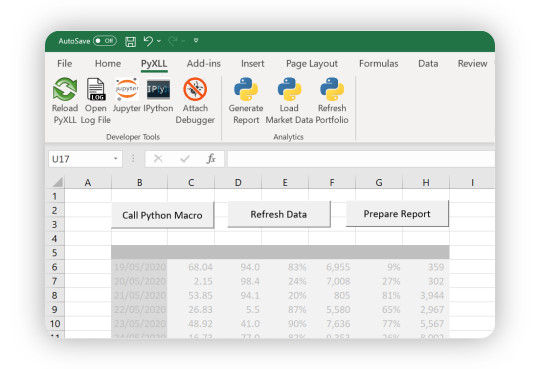Open the File tab

[x=64, y=63]
